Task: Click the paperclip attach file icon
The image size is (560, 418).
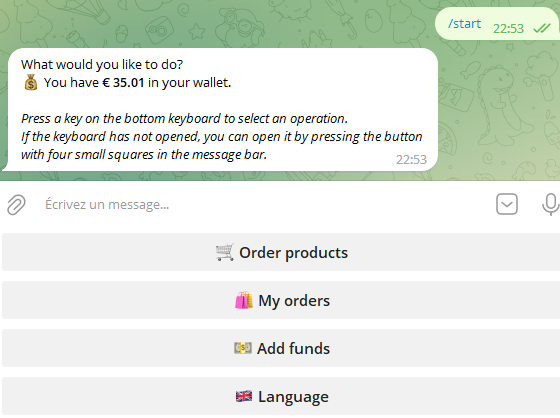Action: (x=16, y=205)
